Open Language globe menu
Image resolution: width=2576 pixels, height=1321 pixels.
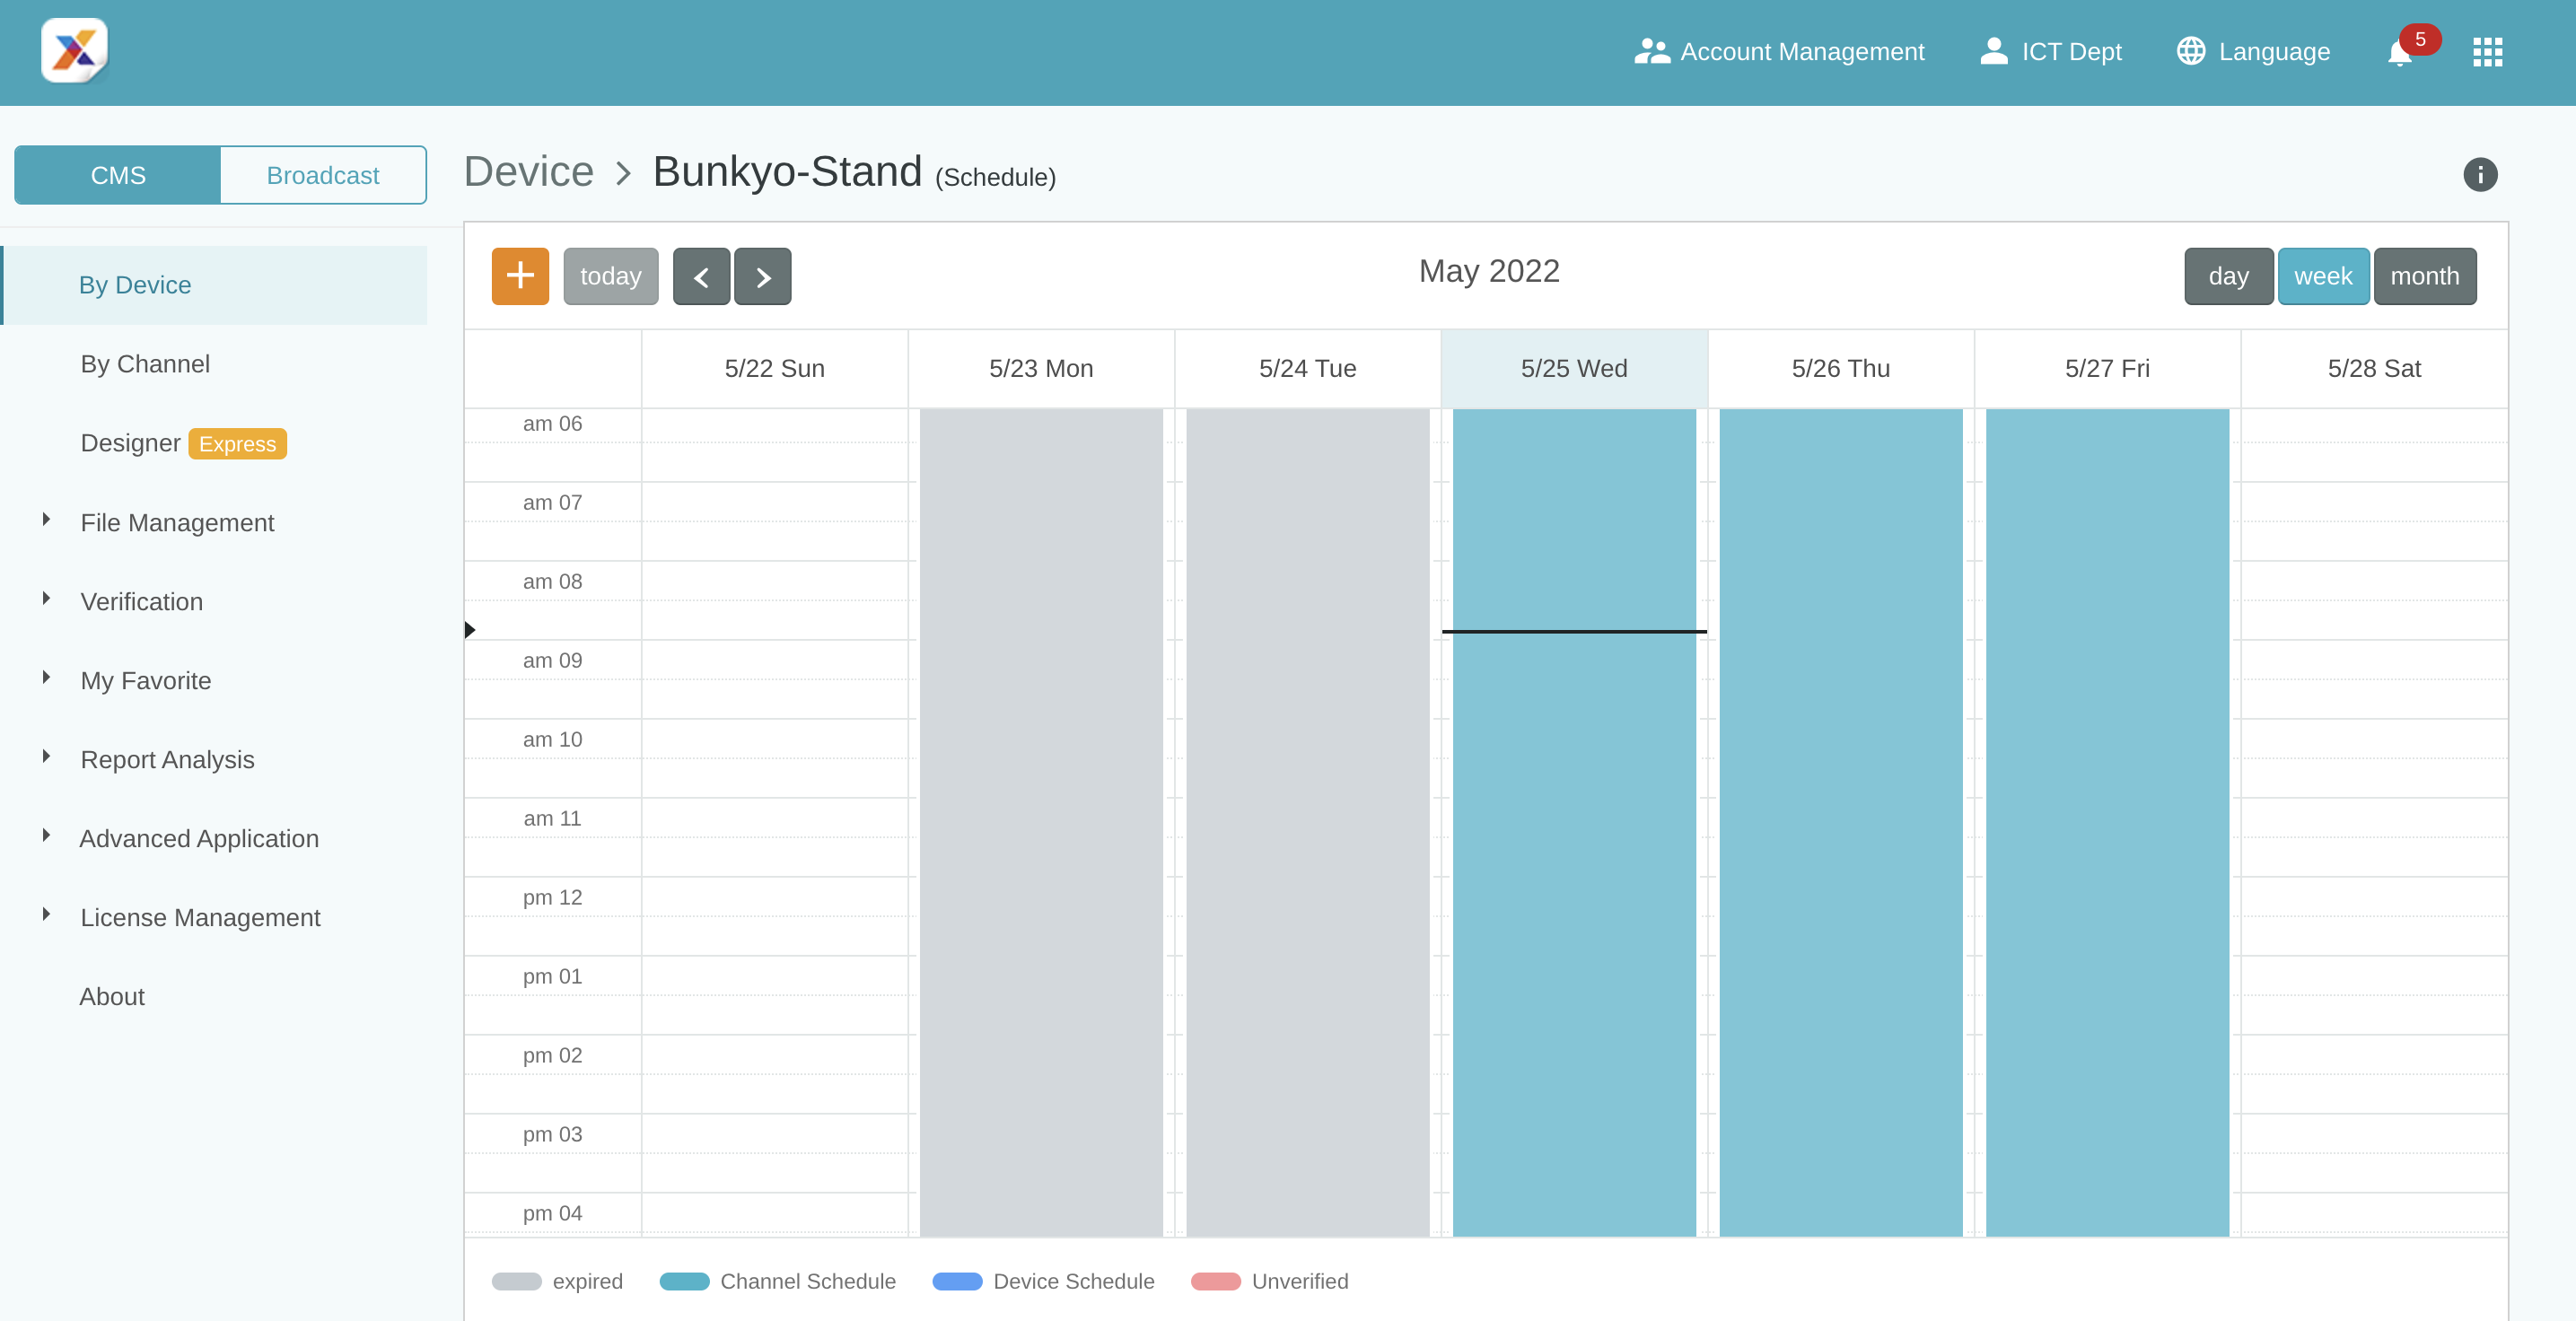point(2253,52)
